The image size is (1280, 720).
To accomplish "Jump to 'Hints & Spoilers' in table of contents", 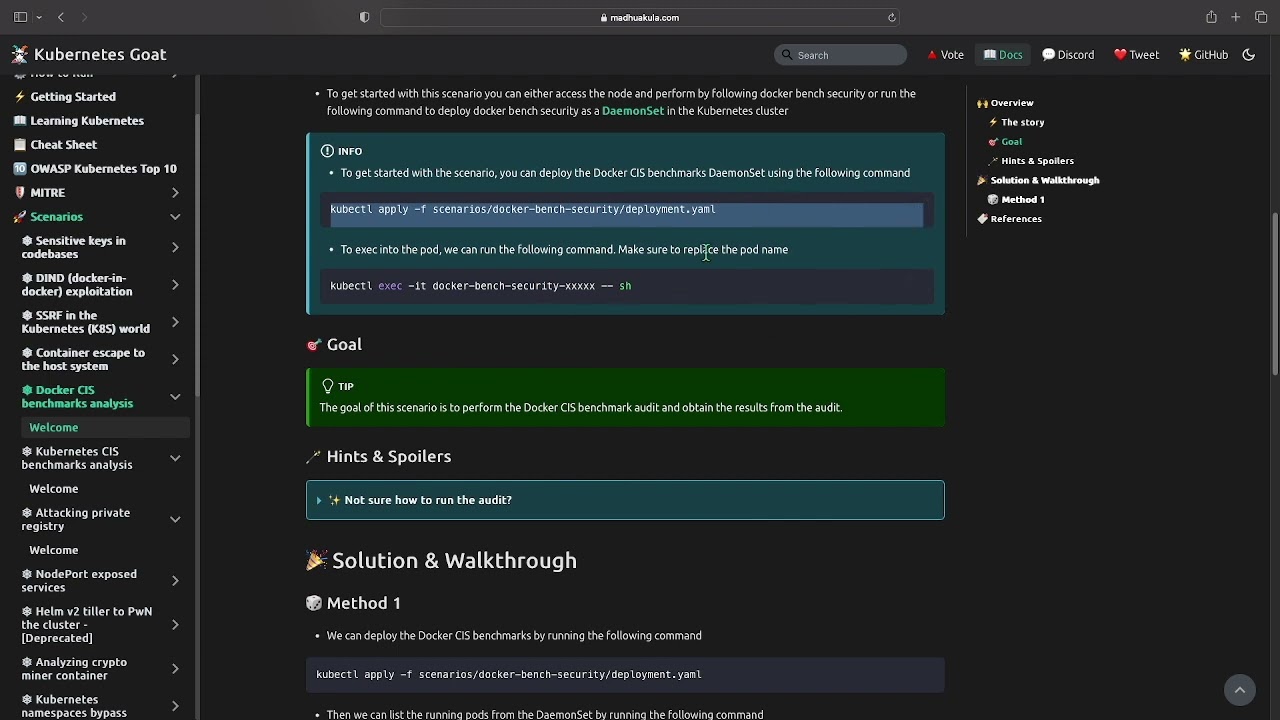I will 1037,161.
